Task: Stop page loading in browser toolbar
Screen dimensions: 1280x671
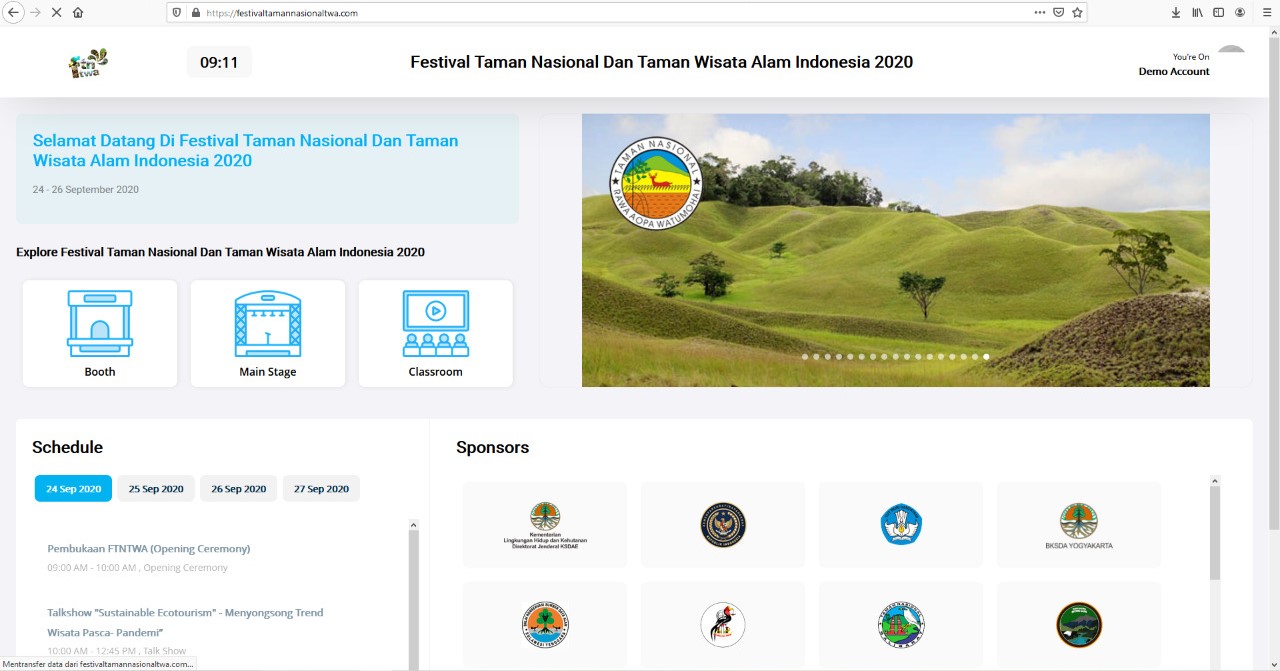Action: click(55, 13)
